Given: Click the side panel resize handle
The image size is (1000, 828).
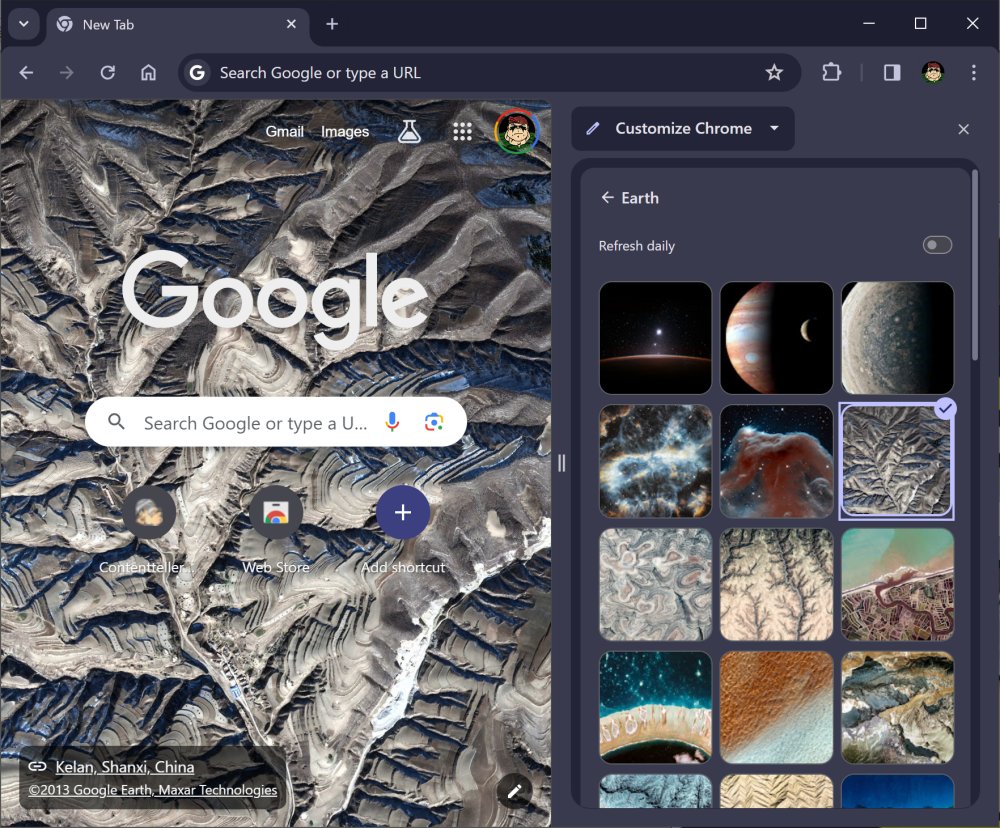Looking at the screenshot, I should [x=561, y=463].
